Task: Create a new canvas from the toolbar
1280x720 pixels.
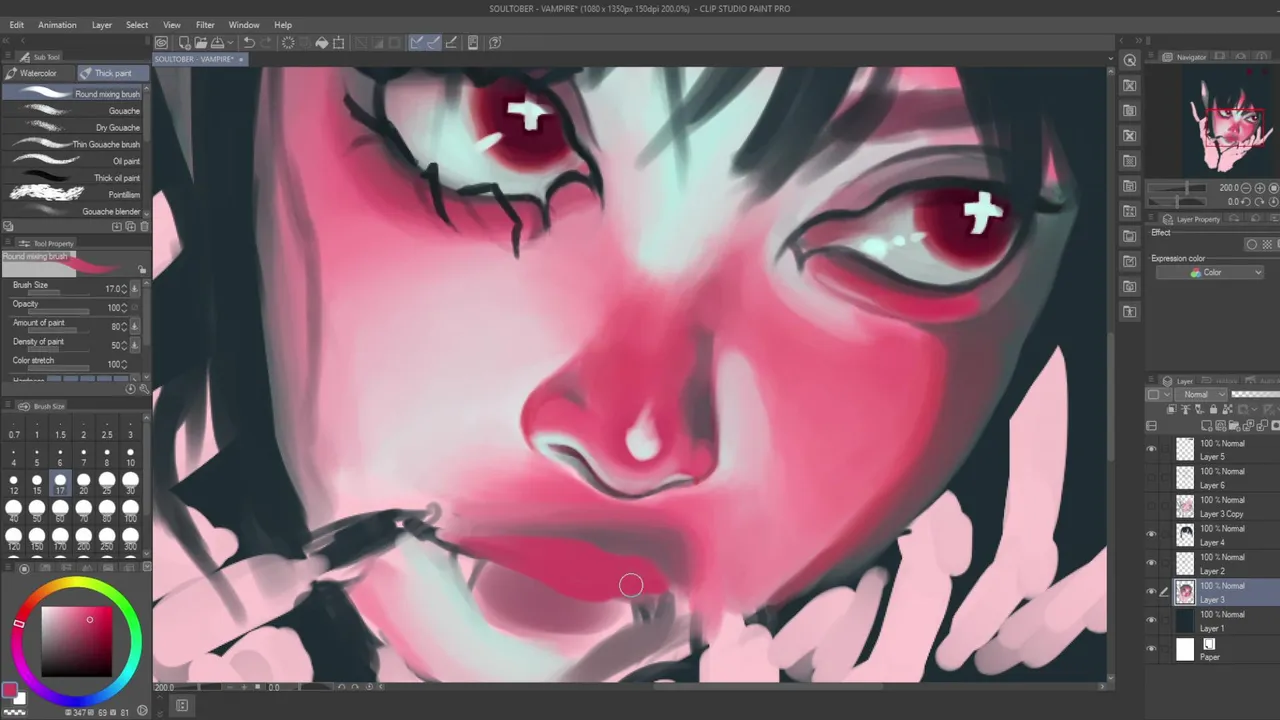Action: tap(184, 43)
